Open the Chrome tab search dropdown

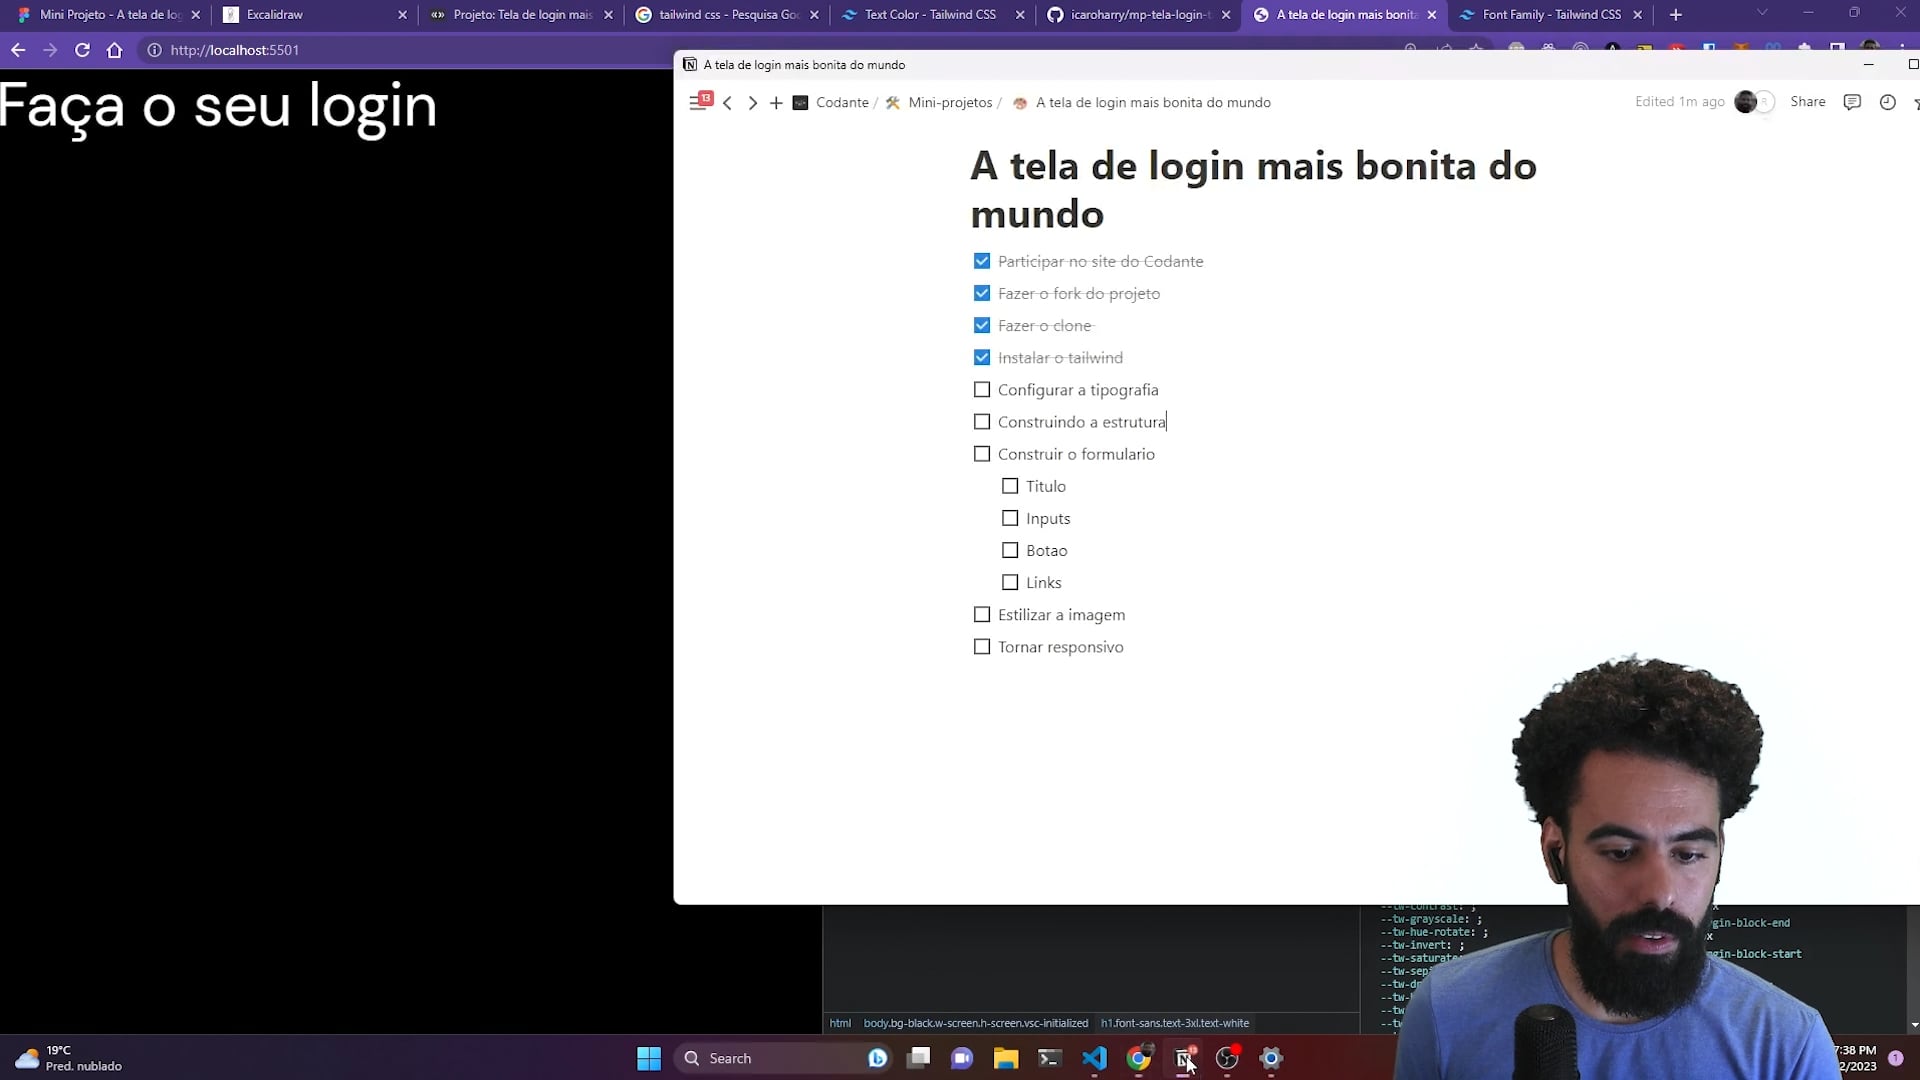[1762, 14]
